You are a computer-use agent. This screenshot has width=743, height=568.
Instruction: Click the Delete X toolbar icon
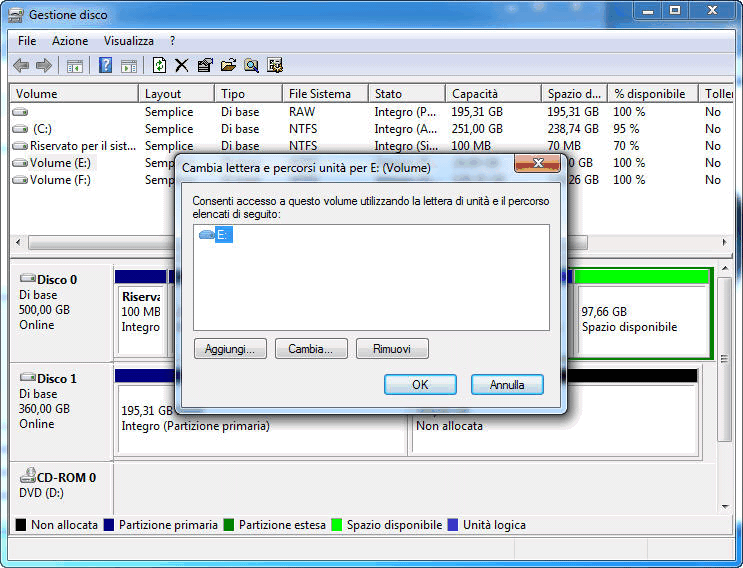[181, 65]
